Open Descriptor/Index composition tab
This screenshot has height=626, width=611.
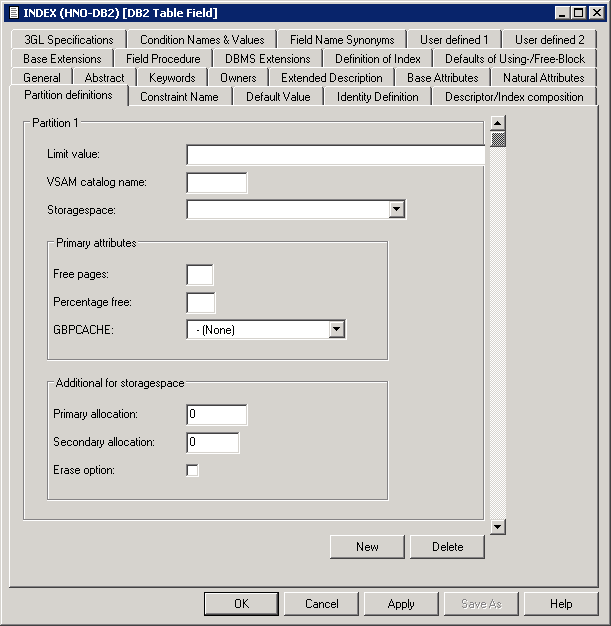[514, 97]
